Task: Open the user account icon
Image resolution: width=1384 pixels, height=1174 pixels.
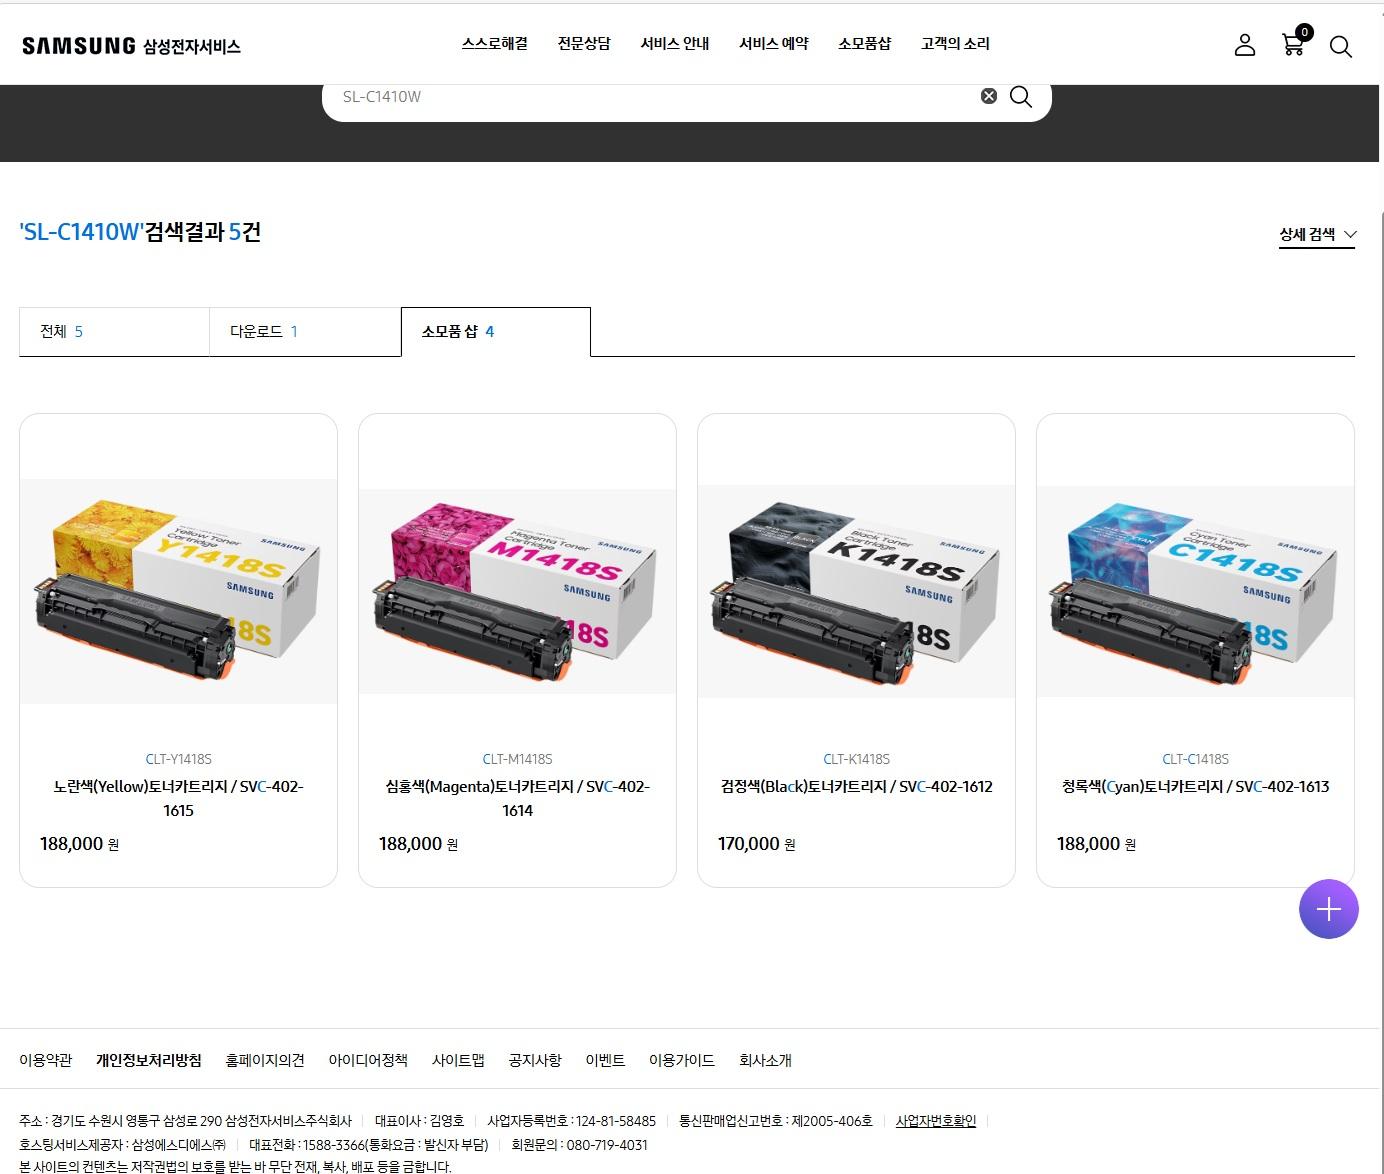Action: pyautogui.click(x=1245, y=45)
